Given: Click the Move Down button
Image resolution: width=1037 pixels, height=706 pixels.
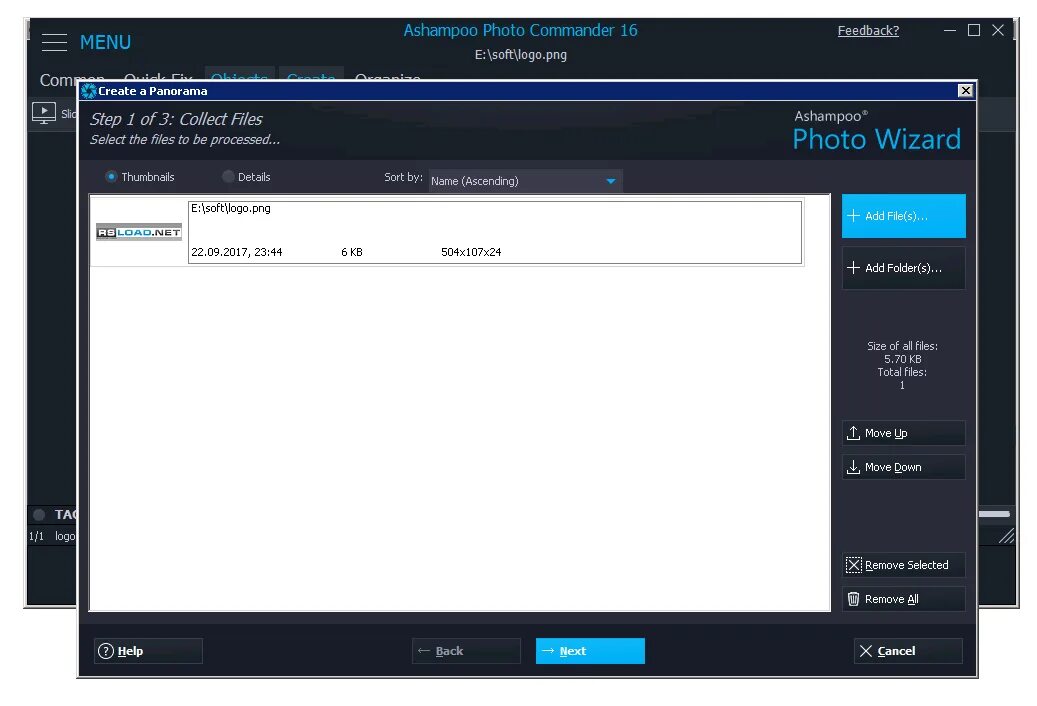Looking at the screenshot, I should [903, 467].
